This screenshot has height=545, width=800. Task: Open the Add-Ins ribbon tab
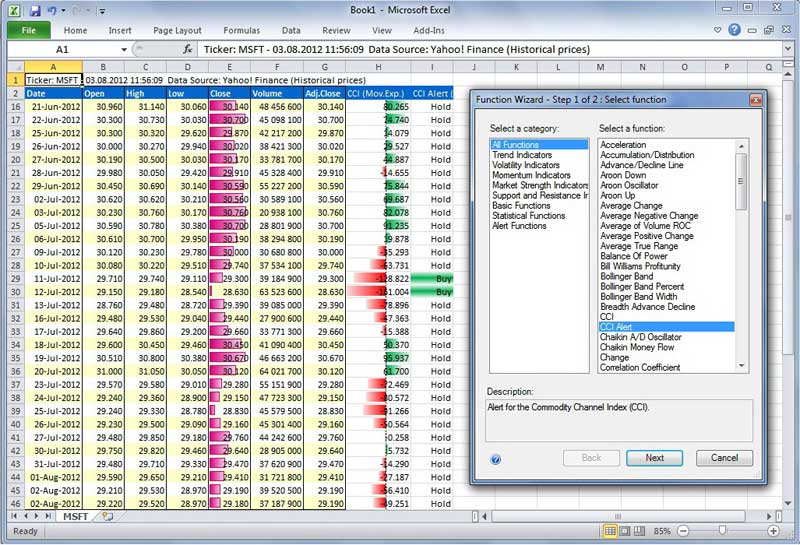coord(429,30)
